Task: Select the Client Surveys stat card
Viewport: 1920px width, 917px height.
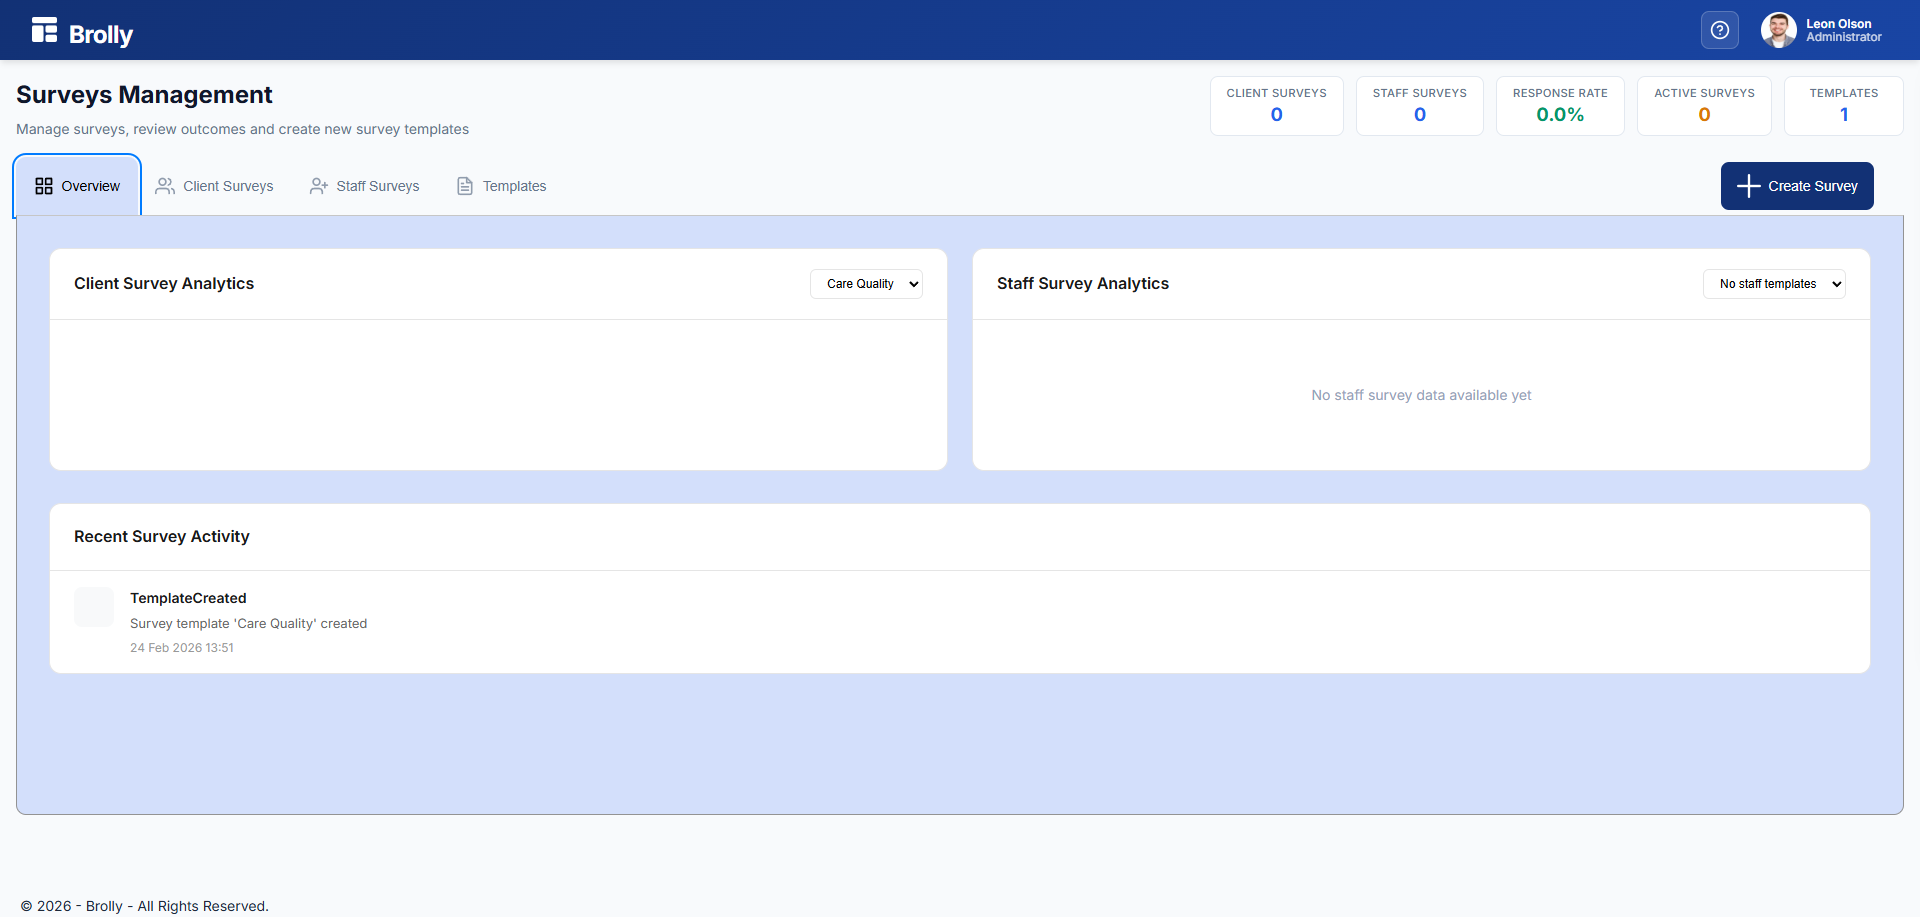Action: click(1276, 105)
